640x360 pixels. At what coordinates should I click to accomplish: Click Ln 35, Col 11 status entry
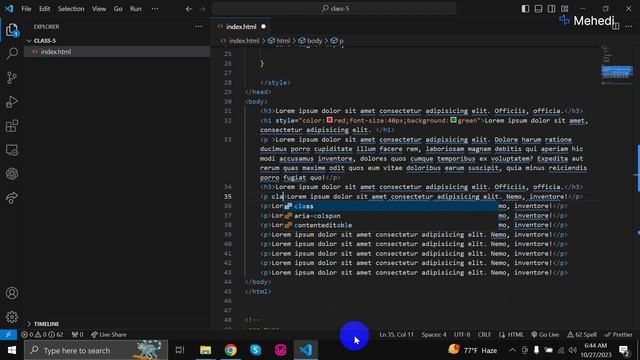(396, 335)
